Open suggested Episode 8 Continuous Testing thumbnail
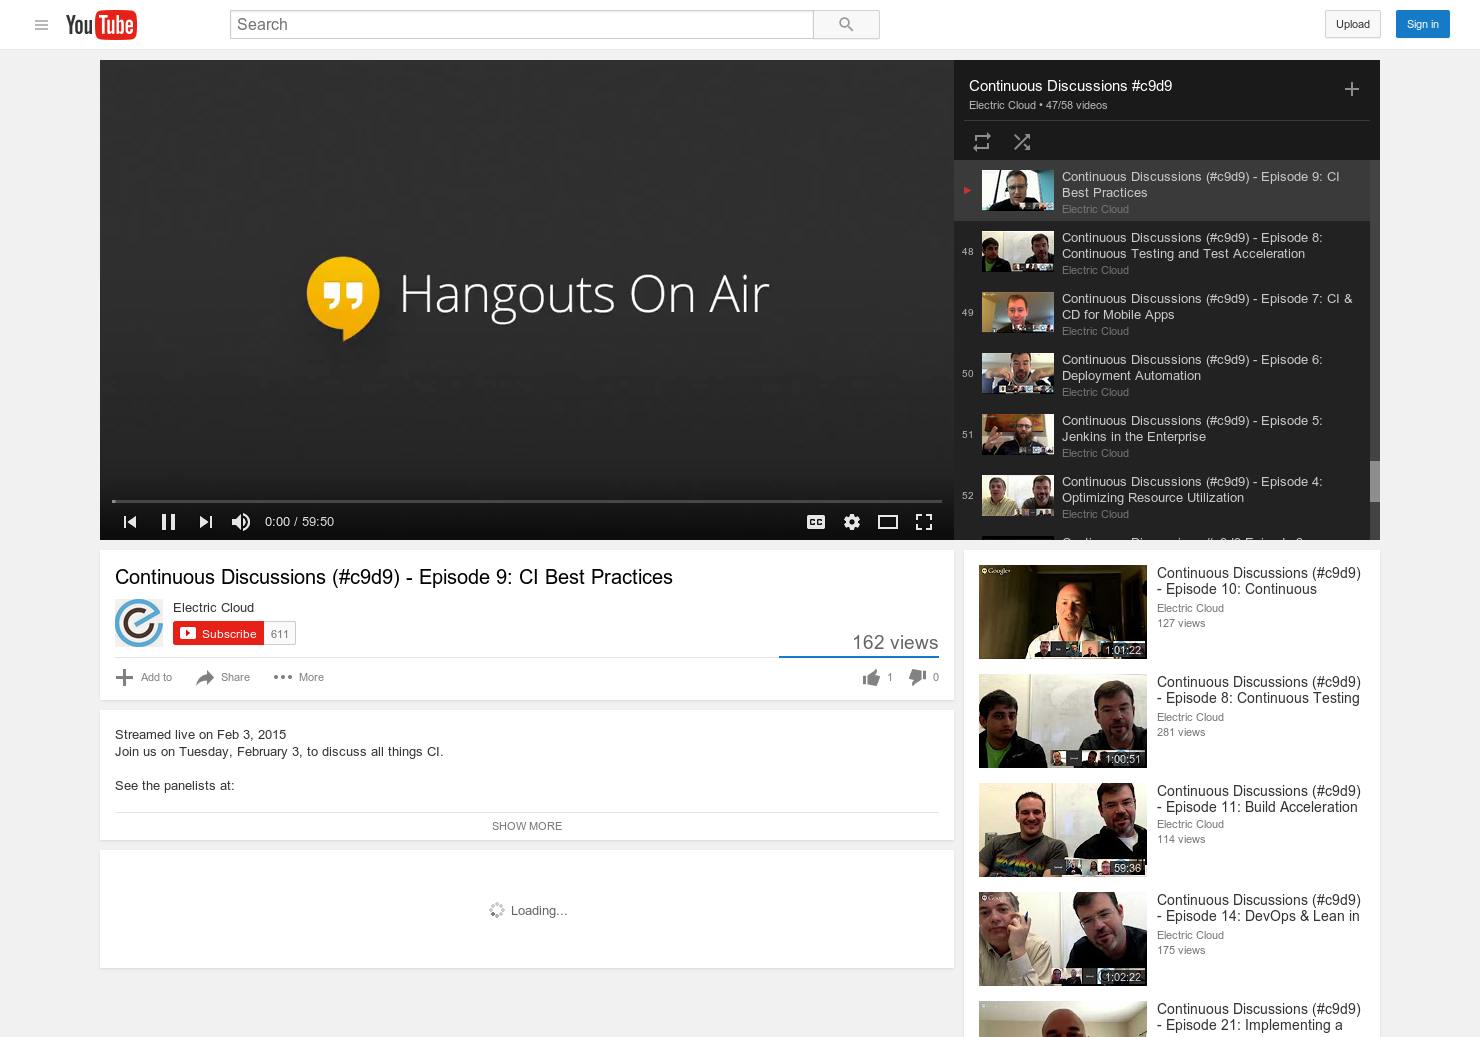Viewport: 1480px width, 1037px height. pyautogui.click(x=1063, y=721)
